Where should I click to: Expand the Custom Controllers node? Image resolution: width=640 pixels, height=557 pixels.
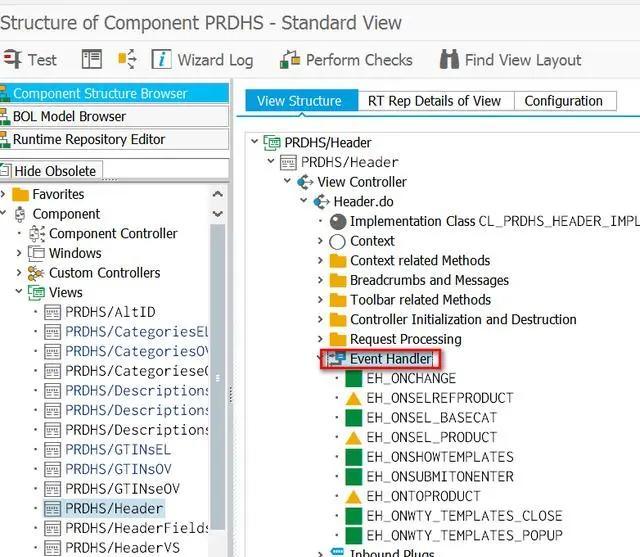(x=19, y=273)
